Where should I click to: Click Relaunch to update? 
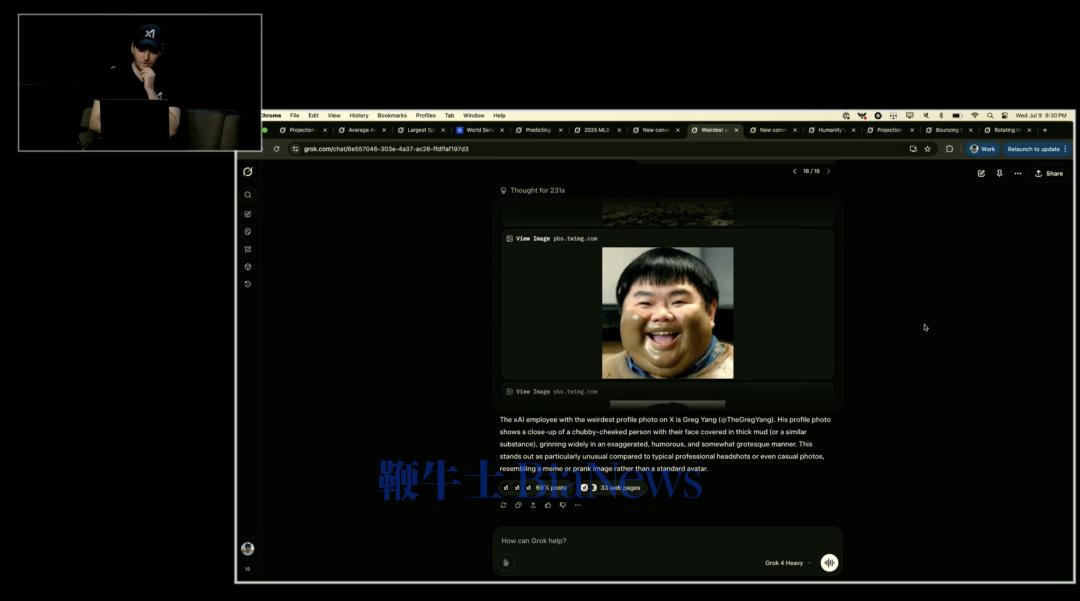[1036, 149]
